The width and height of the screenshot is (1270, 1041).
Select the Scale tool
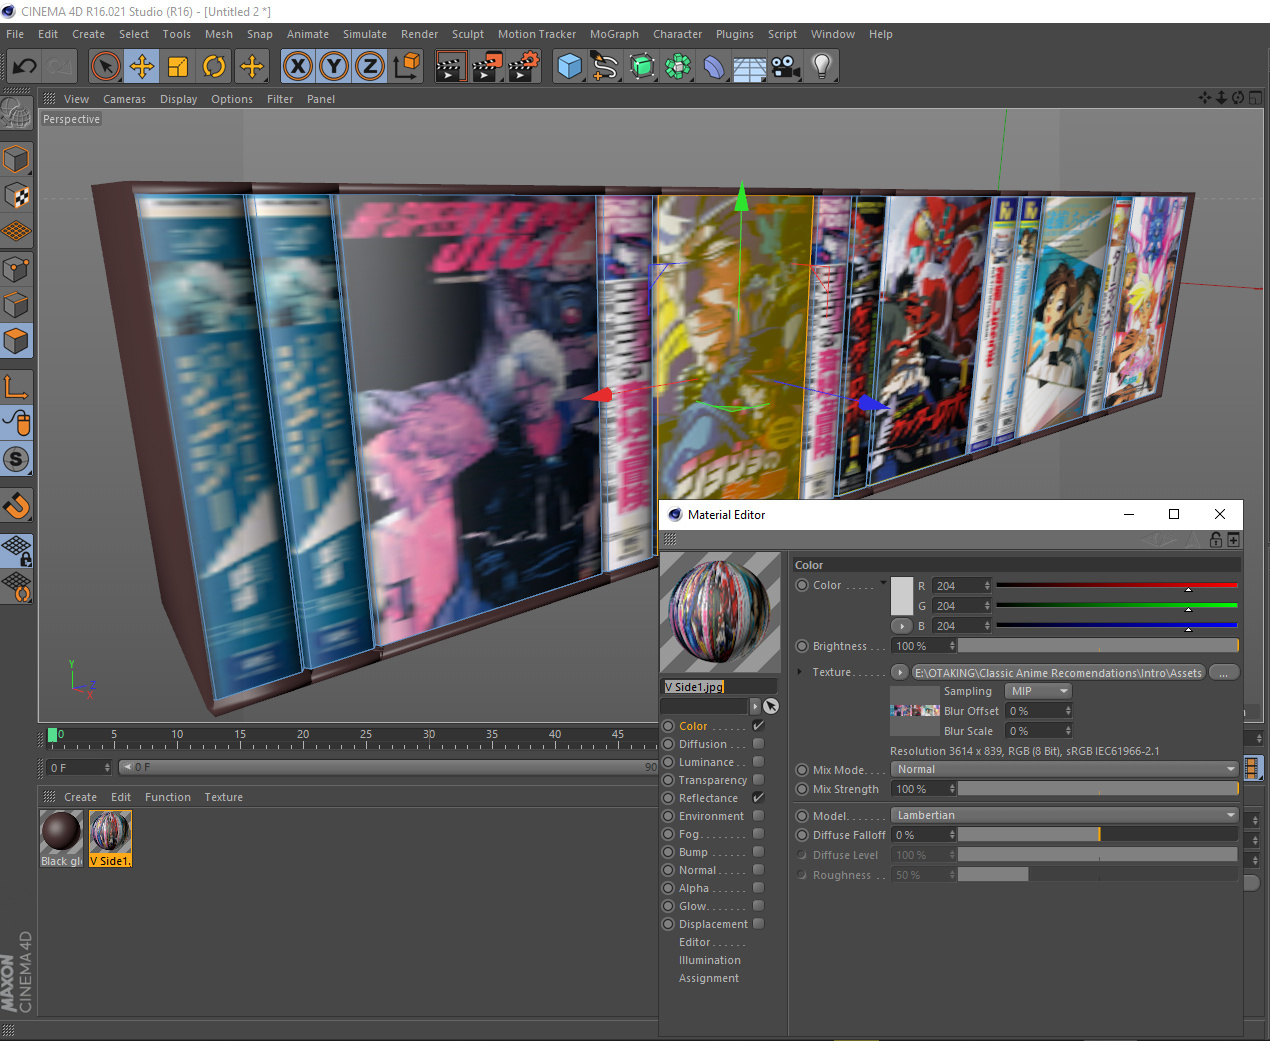click(178, 67)
